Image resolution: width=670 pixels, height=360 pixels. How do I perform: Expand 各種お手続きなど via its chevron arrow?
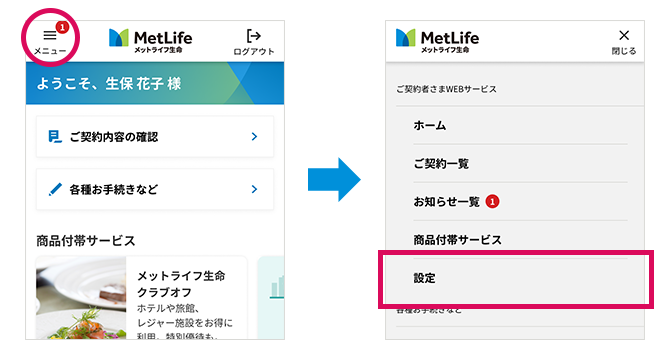(x=254, y=189)
